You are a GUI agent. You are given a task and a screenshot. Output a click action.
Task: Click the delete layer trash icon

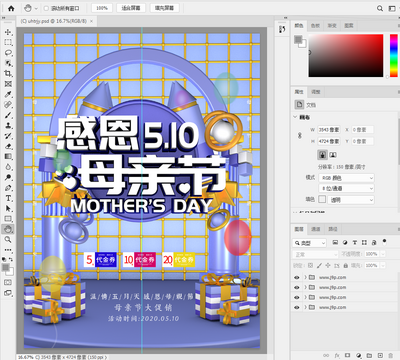click(x=390, y=355)
